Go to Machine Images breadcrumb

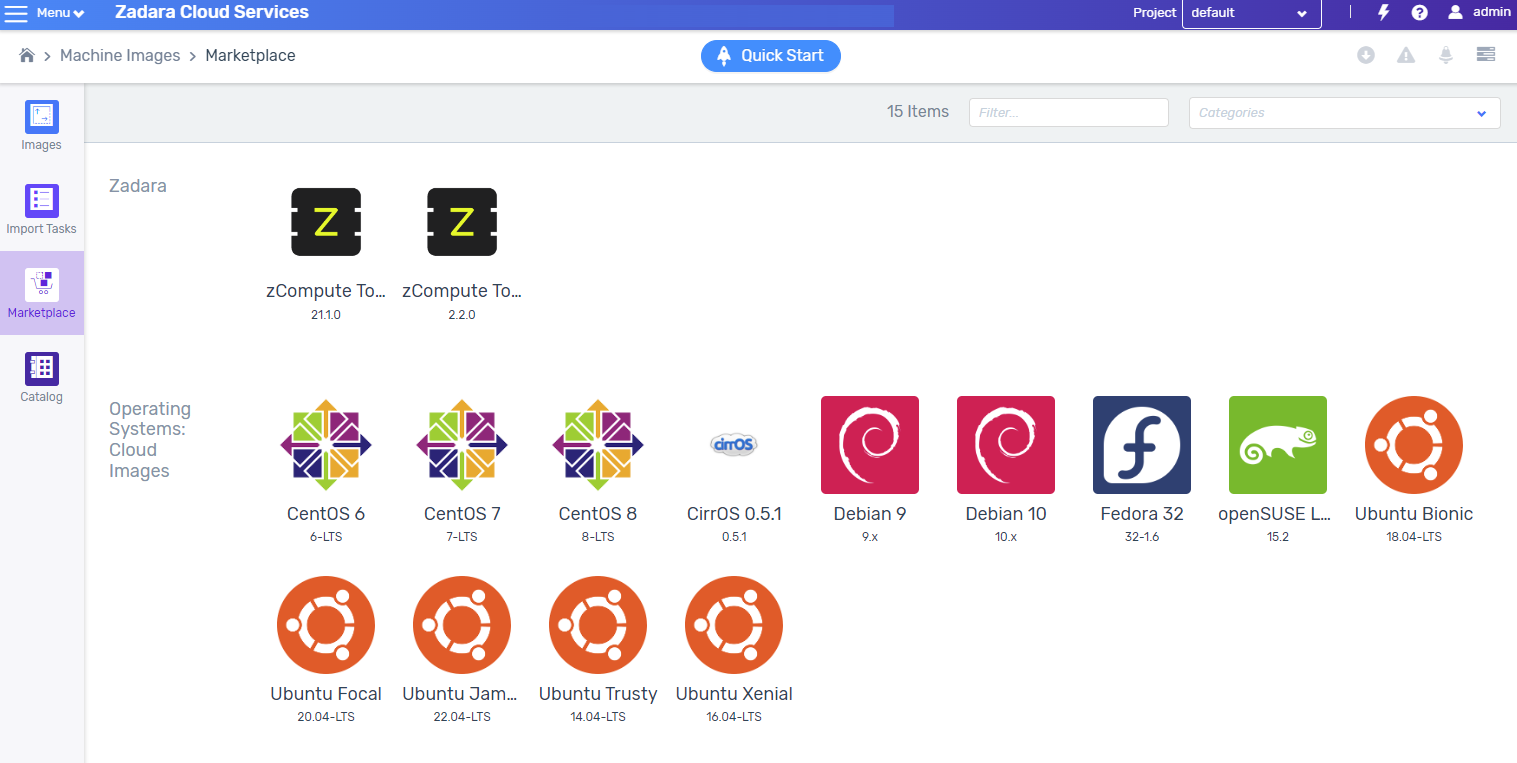point(120,55)
